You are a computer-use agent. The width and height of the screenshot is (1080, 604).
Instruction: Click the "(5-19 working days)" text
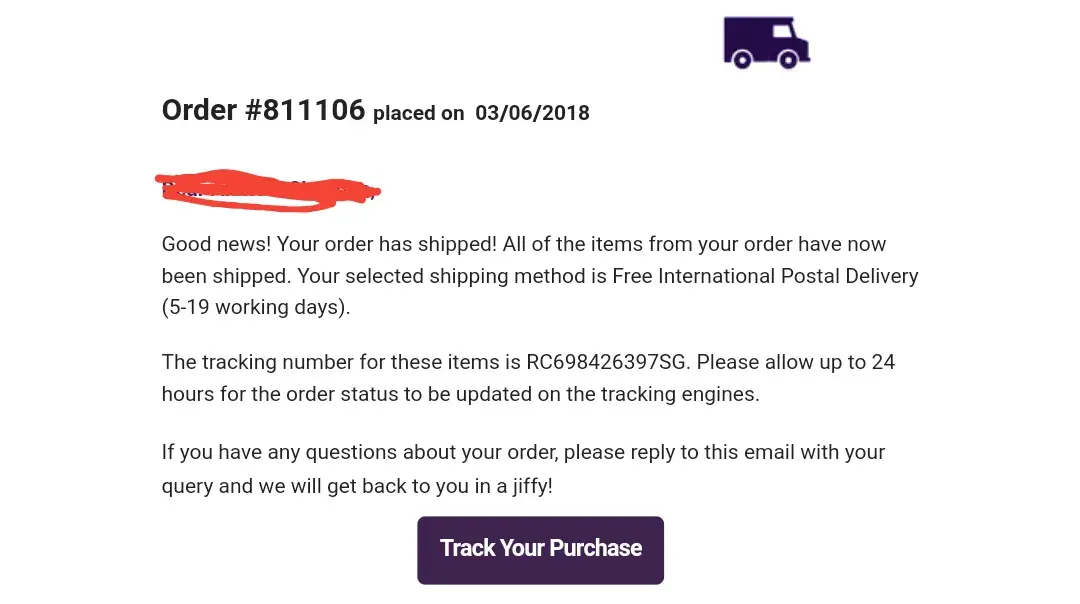(x=256, y=307)
